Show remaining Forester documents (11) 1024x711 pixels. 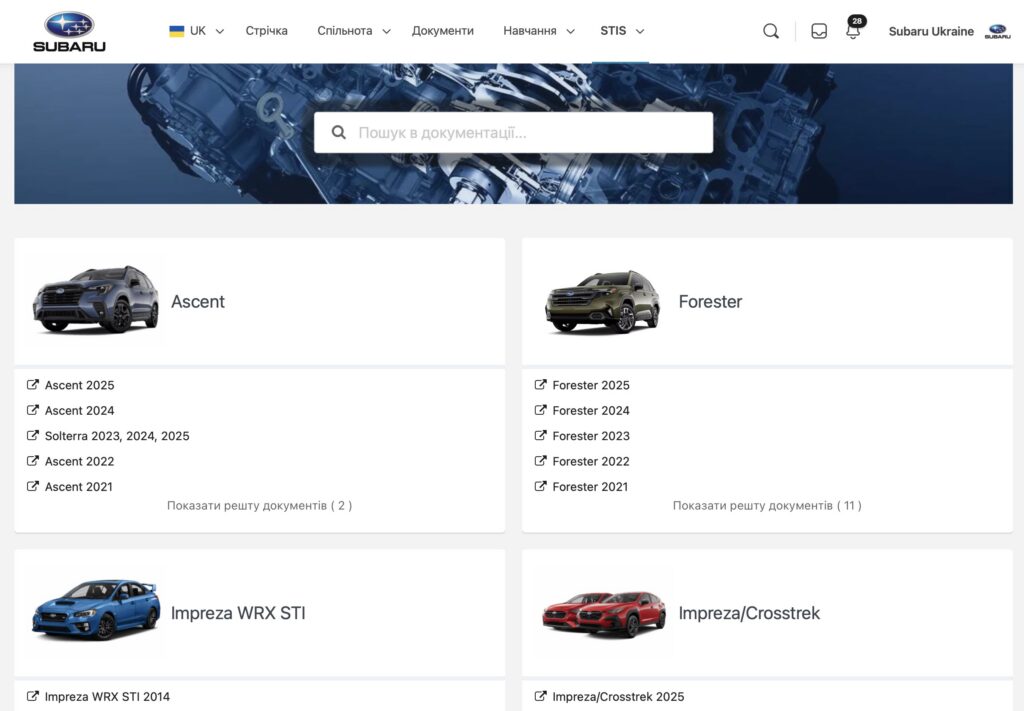(767, 506)
